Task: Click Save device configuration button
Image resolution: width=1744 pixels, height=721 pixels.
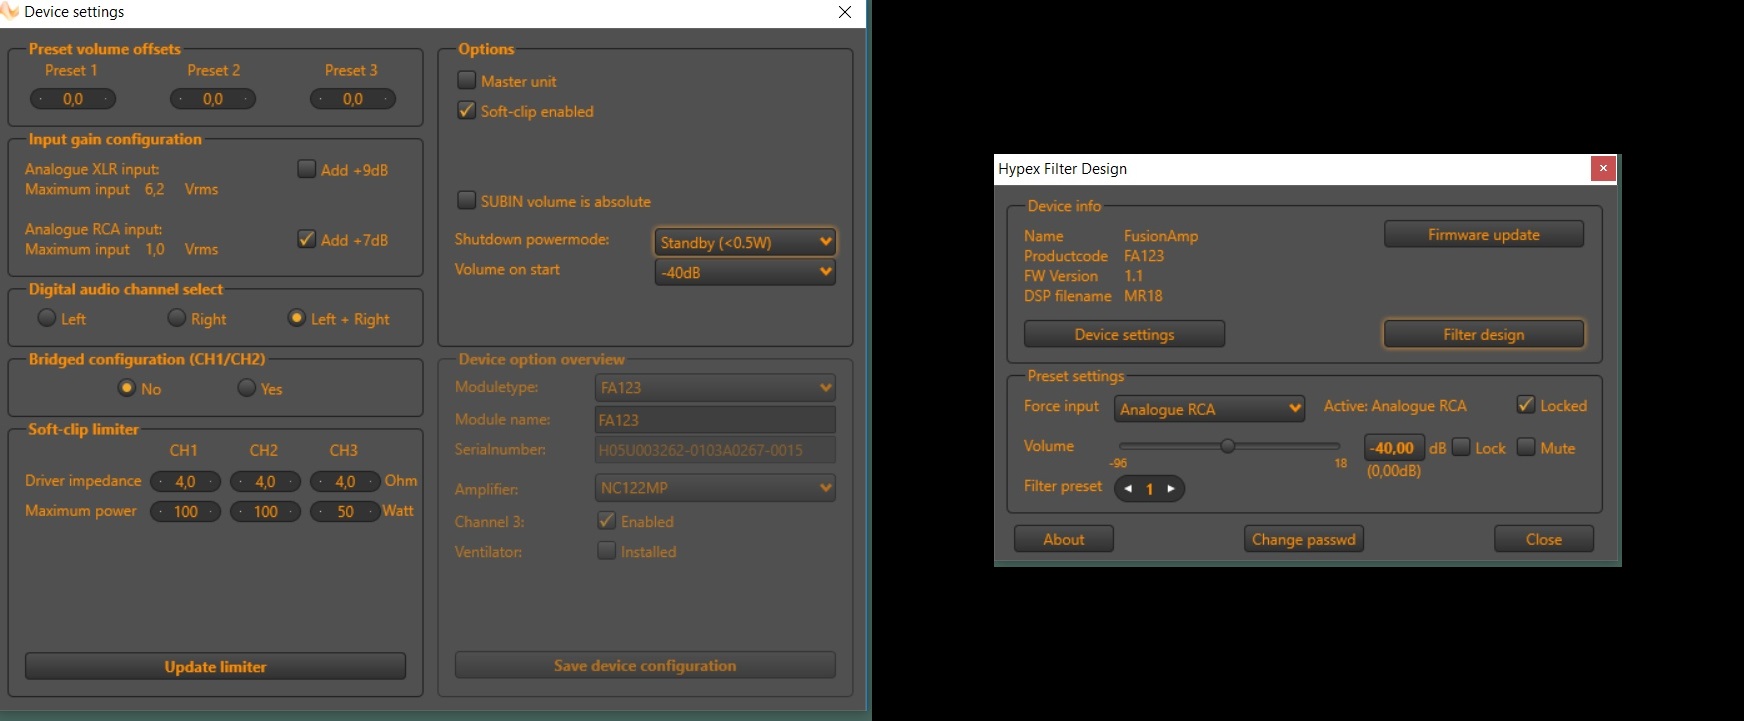Action: pos(645,665)
